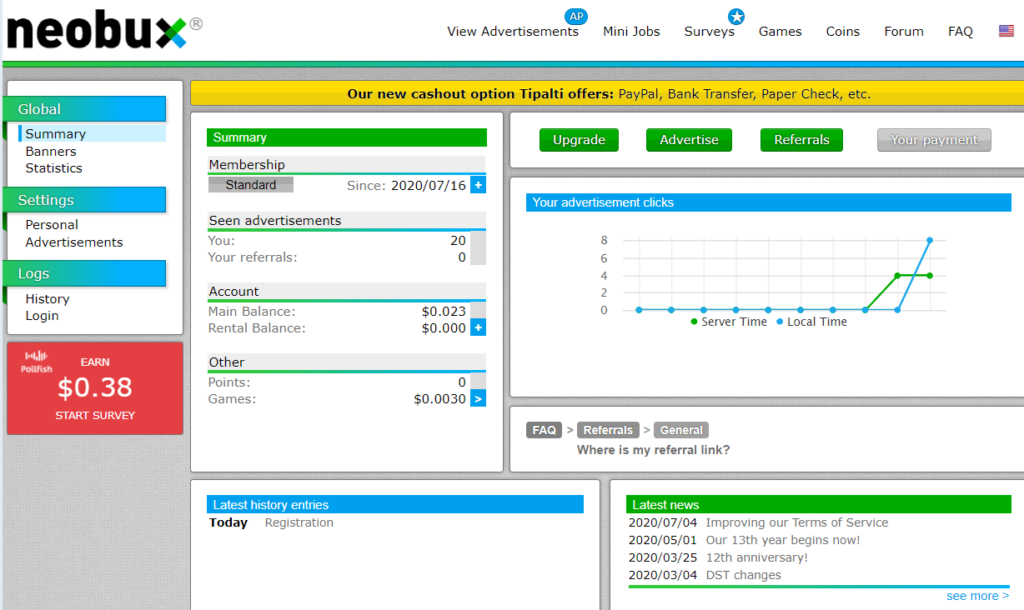Open news 'DST changes'

pos(743,575)
